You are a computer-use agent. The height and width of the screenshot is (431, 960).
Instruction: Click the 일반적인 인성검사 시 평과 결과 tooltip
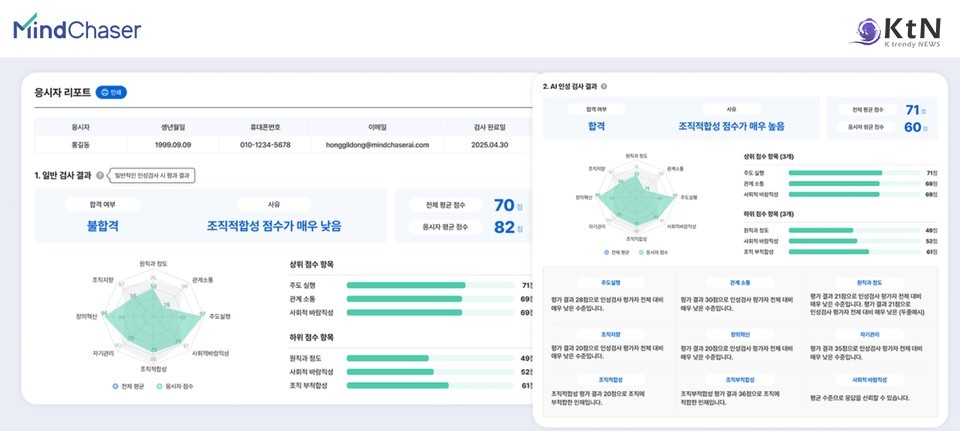(x=151, y=176)
